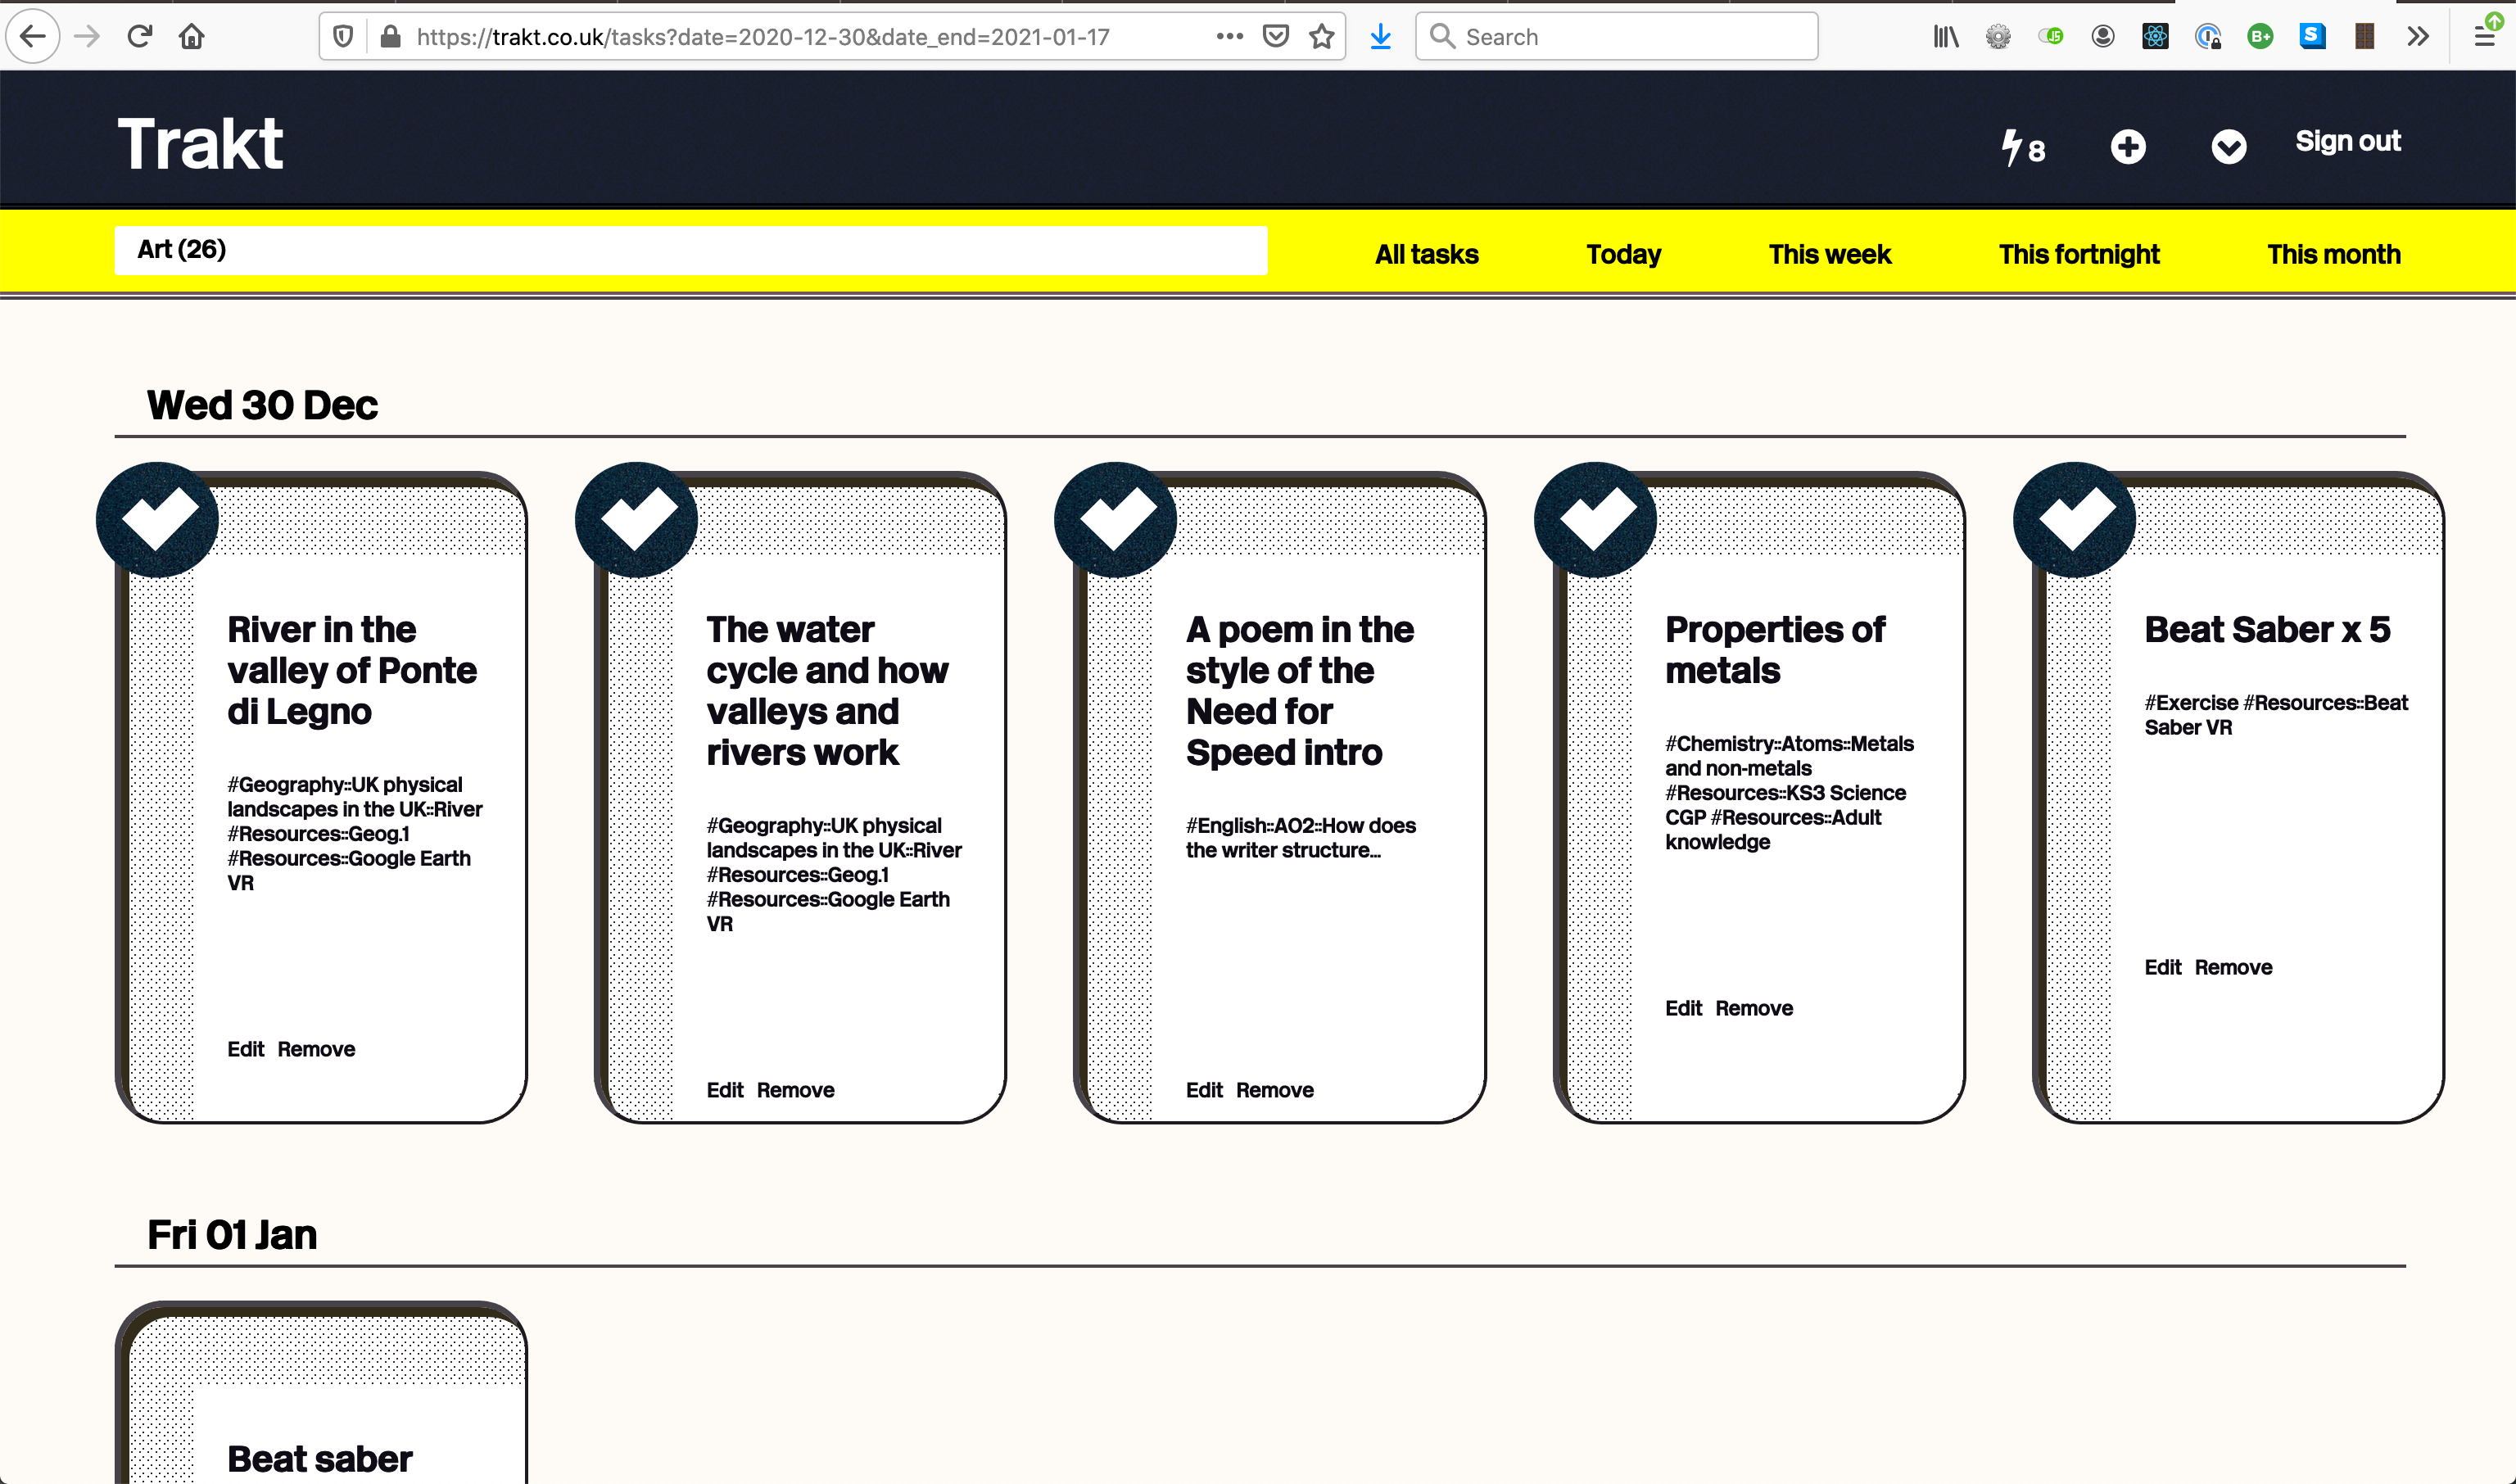2516x1484 pixels.
Task: Click Remove on A poem task
Action: pos(1274,1090)
